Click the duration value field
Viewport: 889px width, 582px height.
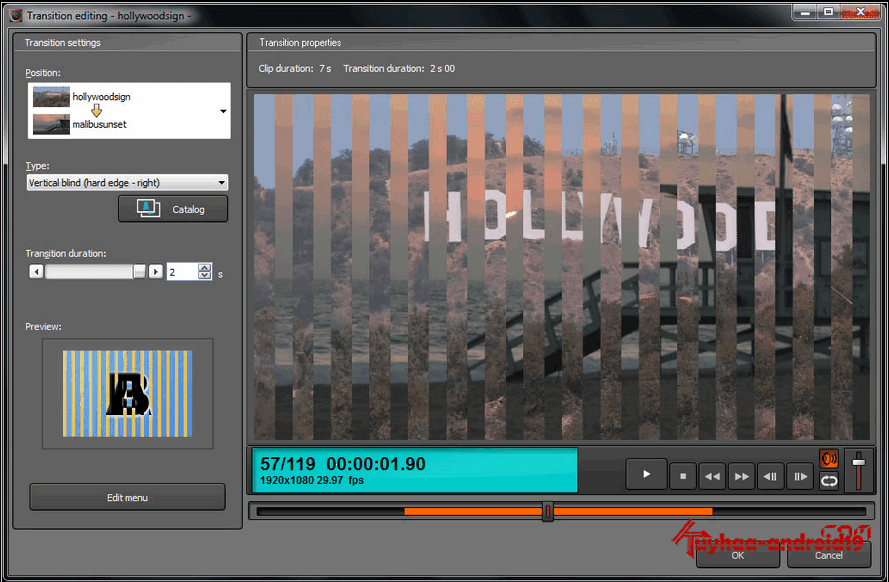pyautogui.click(x=182, y=272)
